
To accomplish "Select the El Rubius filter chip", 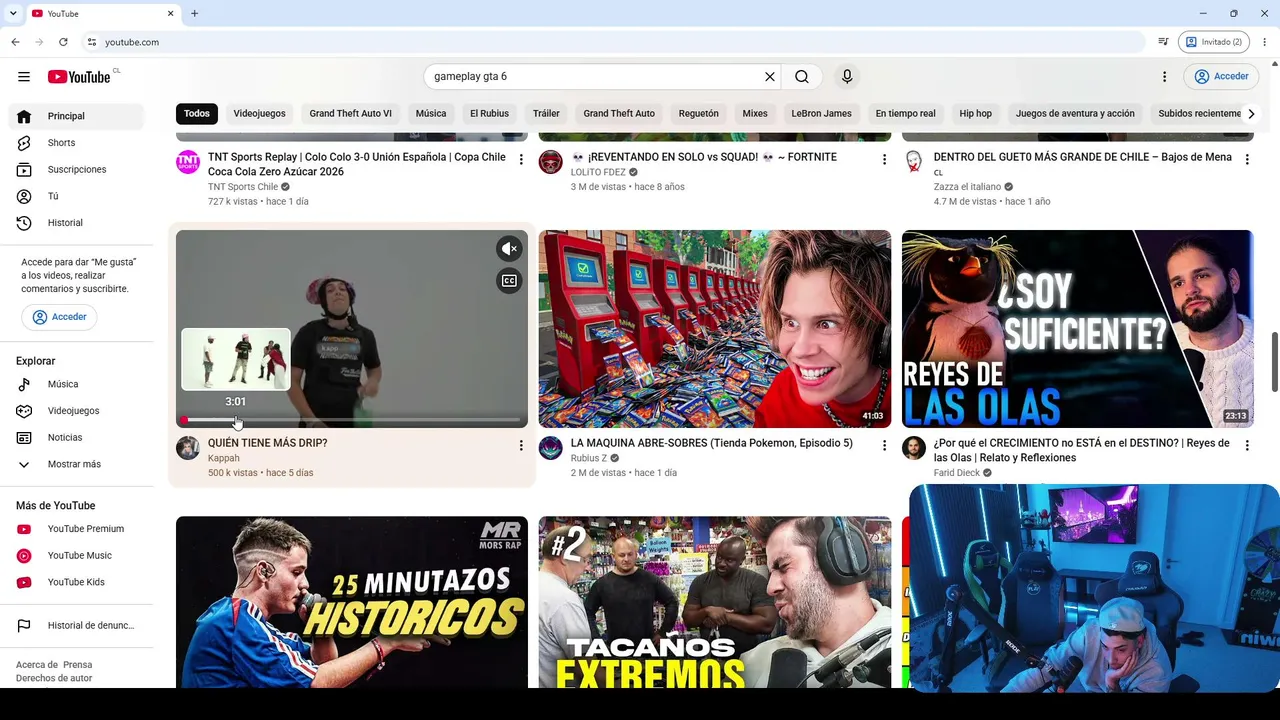I will [489, 114].
